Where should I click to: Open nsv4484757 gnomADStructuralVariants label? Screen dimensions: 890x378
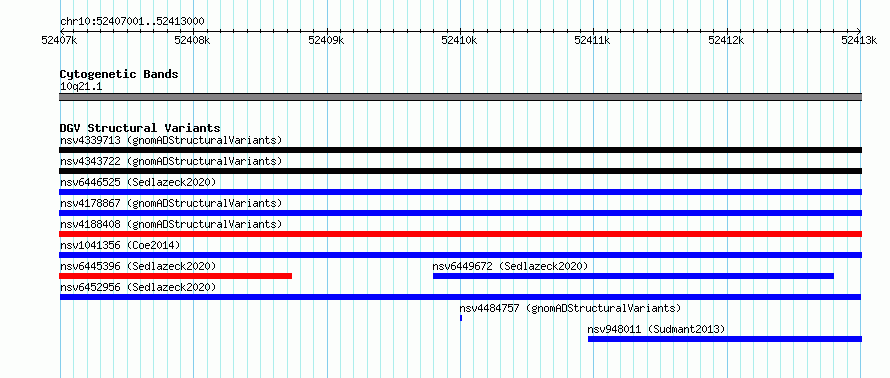pos(570,308)
